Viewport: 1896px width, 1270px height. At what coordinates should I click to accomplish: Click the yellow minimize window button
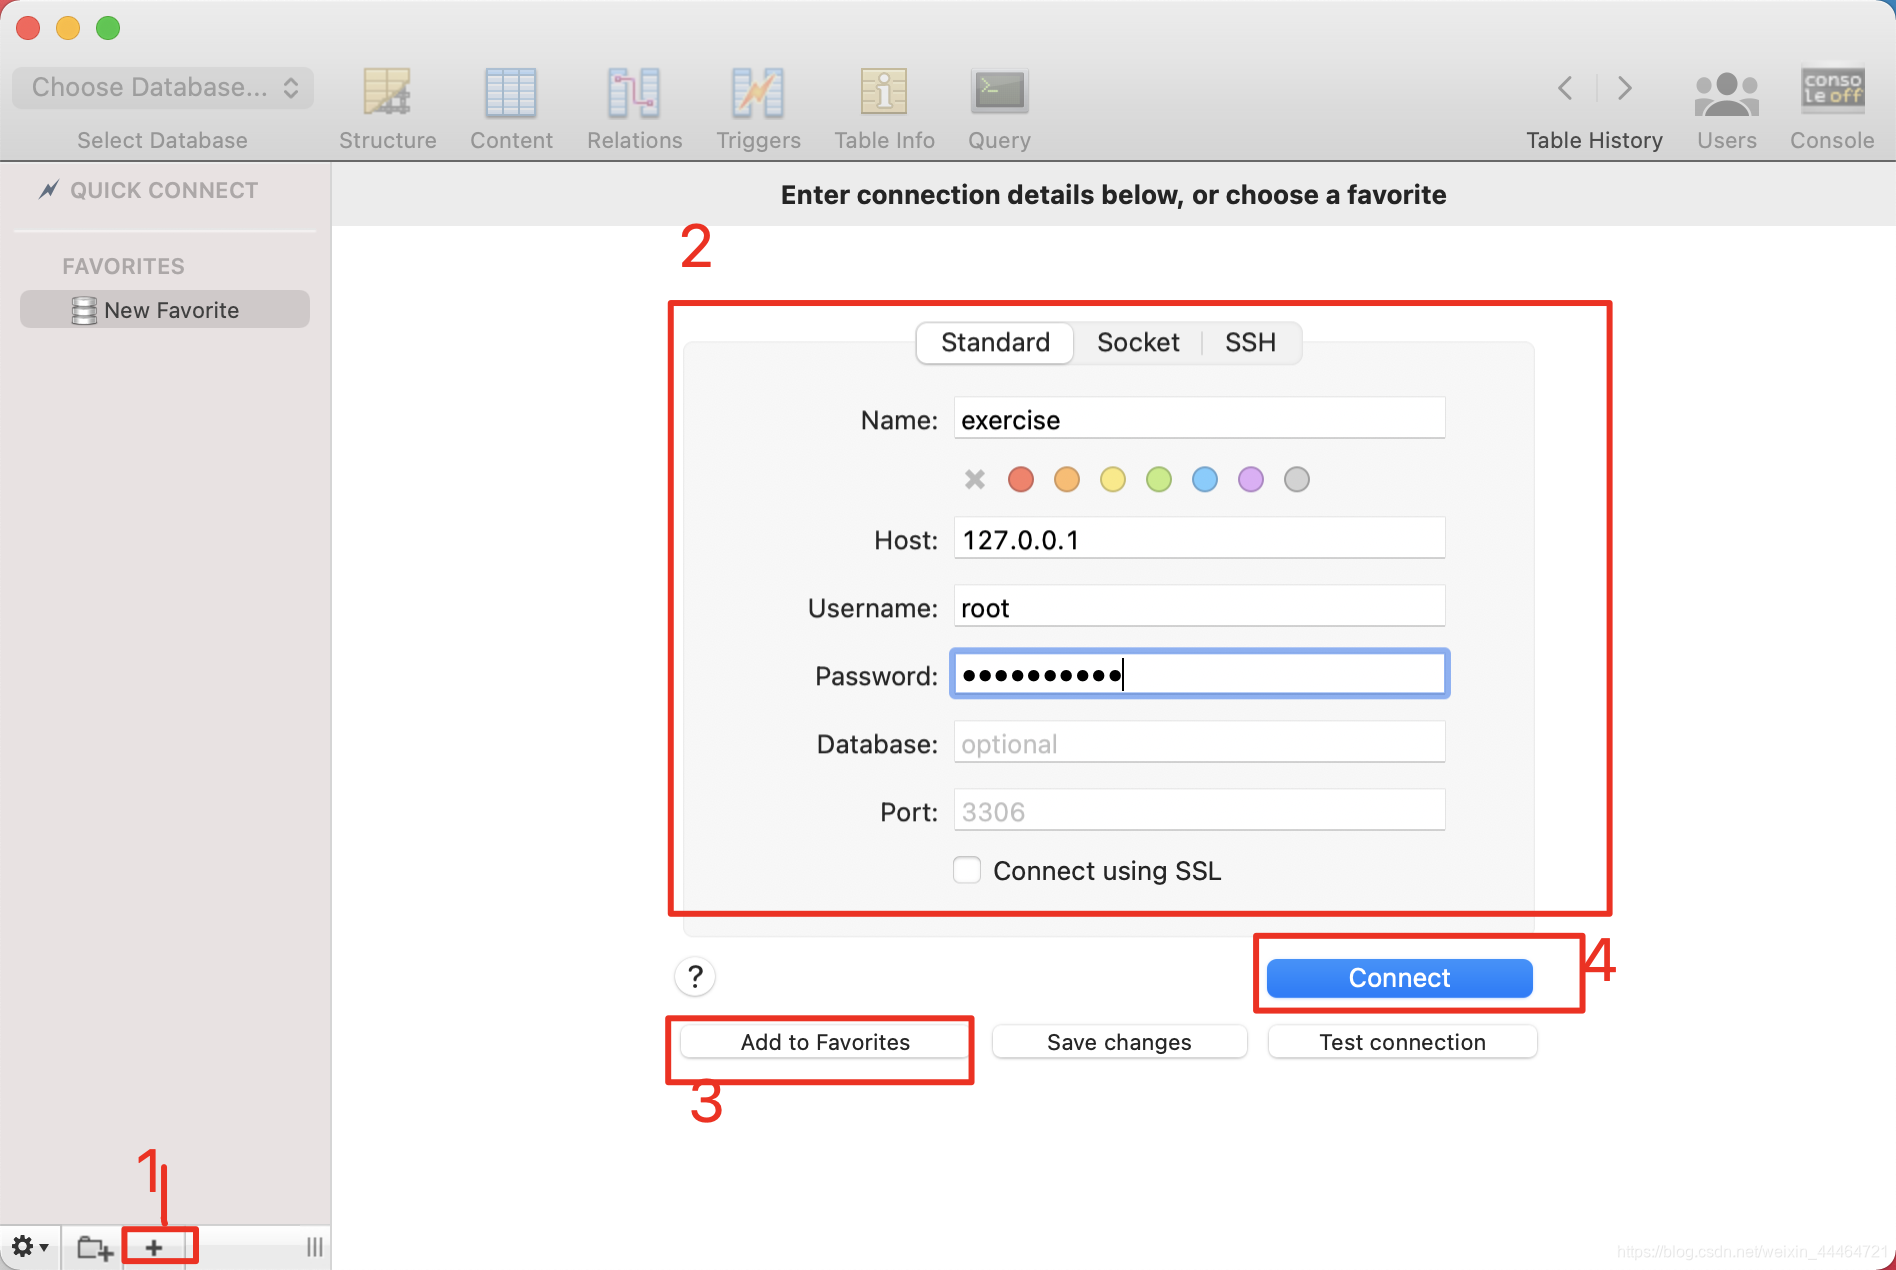tap(68, 28)
